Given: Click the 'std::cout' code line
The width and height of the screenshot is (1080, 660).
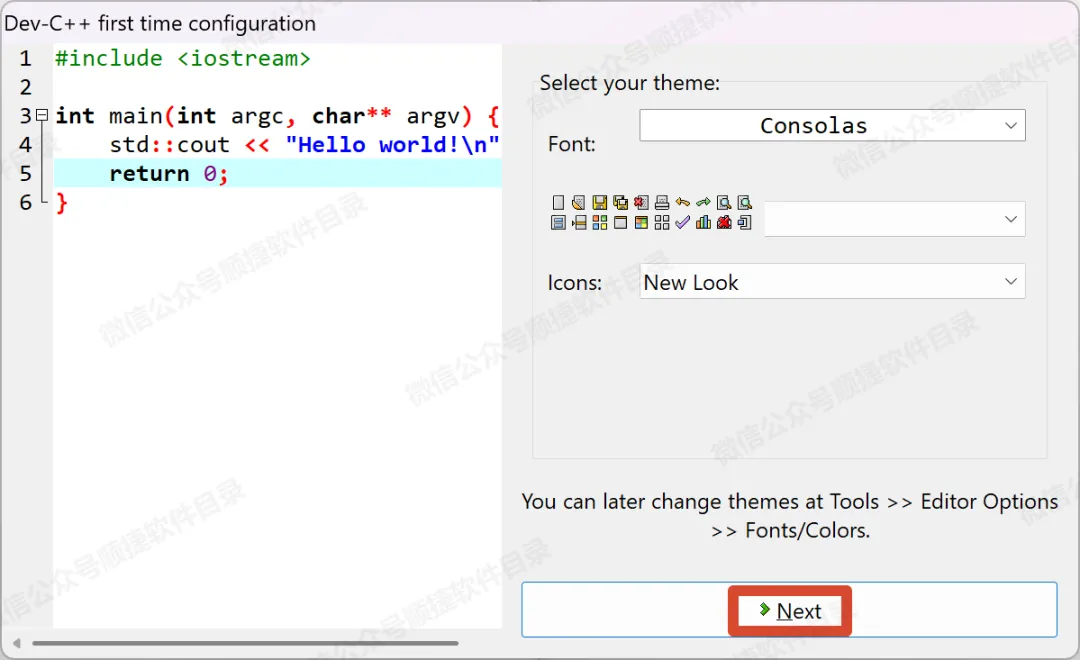Looking at the screenshot, I should 304,145.
